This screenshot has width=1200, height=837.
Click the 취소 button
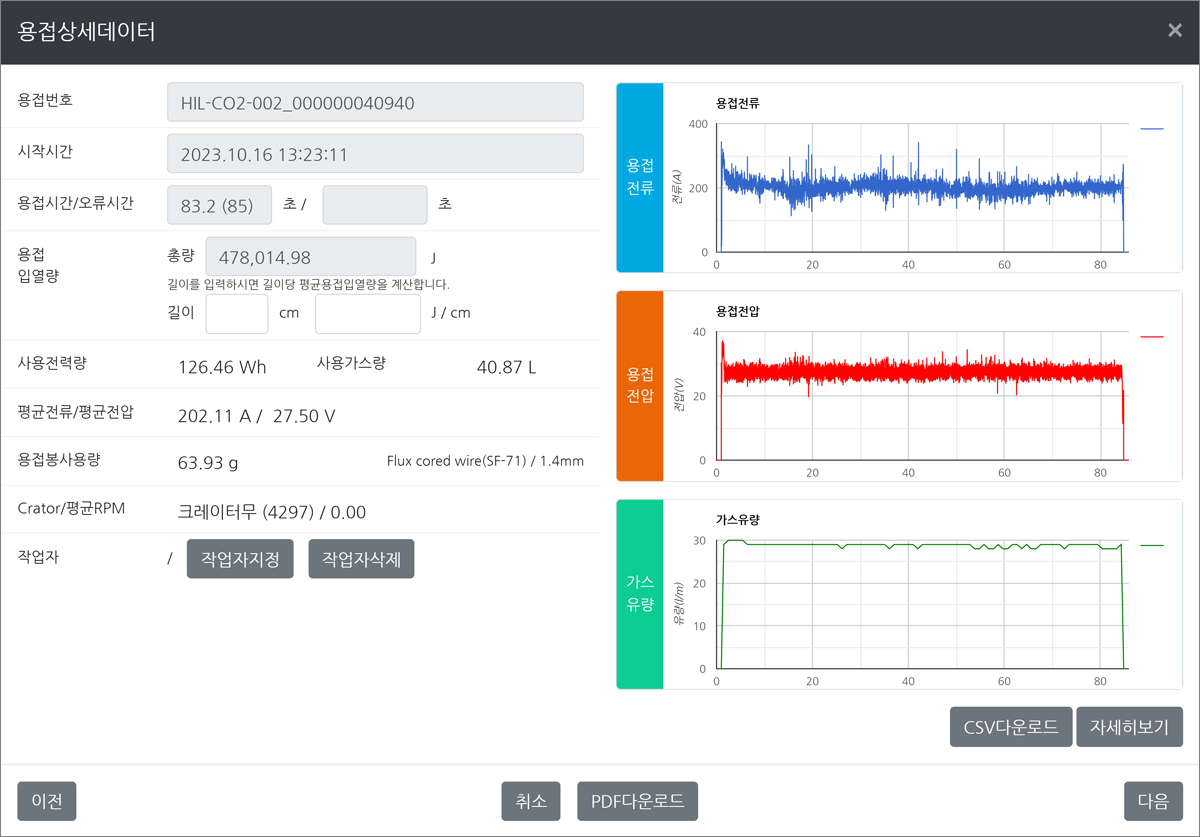pos(531,801)
